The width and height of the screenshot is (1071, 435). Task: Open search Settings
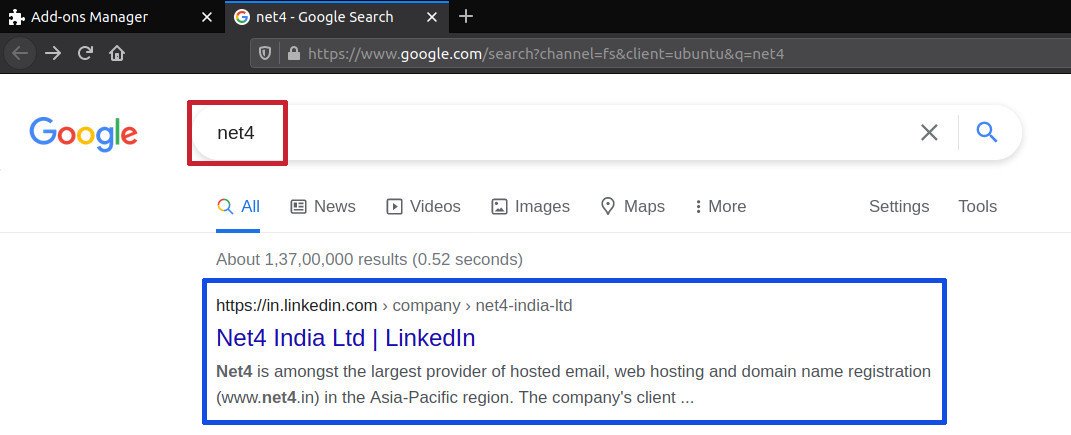(899, 206)
